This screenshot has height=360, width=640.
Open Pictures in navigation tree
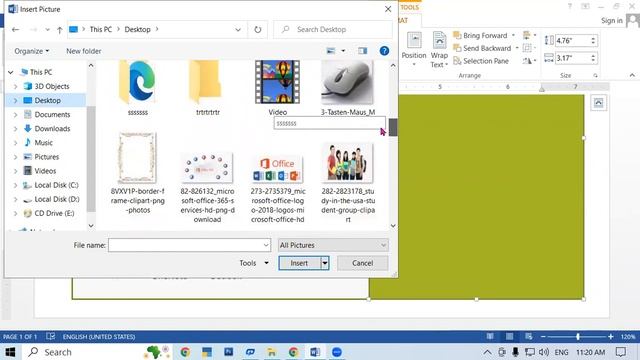(47, 157)
